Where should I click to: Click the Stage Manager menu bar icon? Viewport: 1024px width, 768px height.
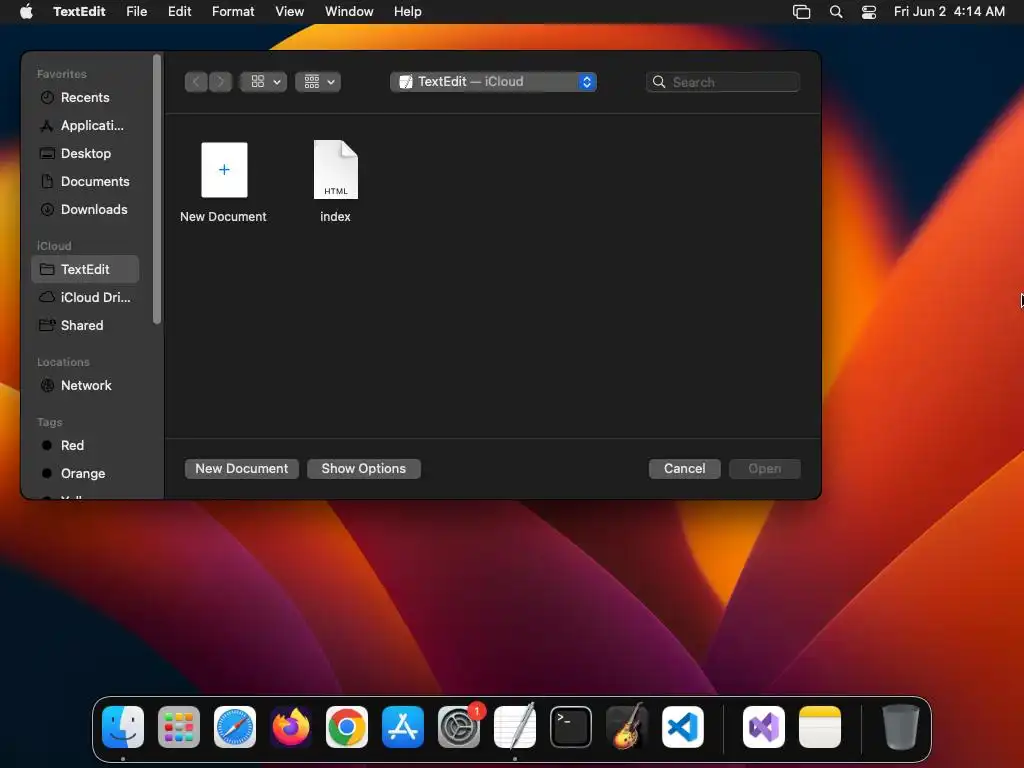[801, 11]
